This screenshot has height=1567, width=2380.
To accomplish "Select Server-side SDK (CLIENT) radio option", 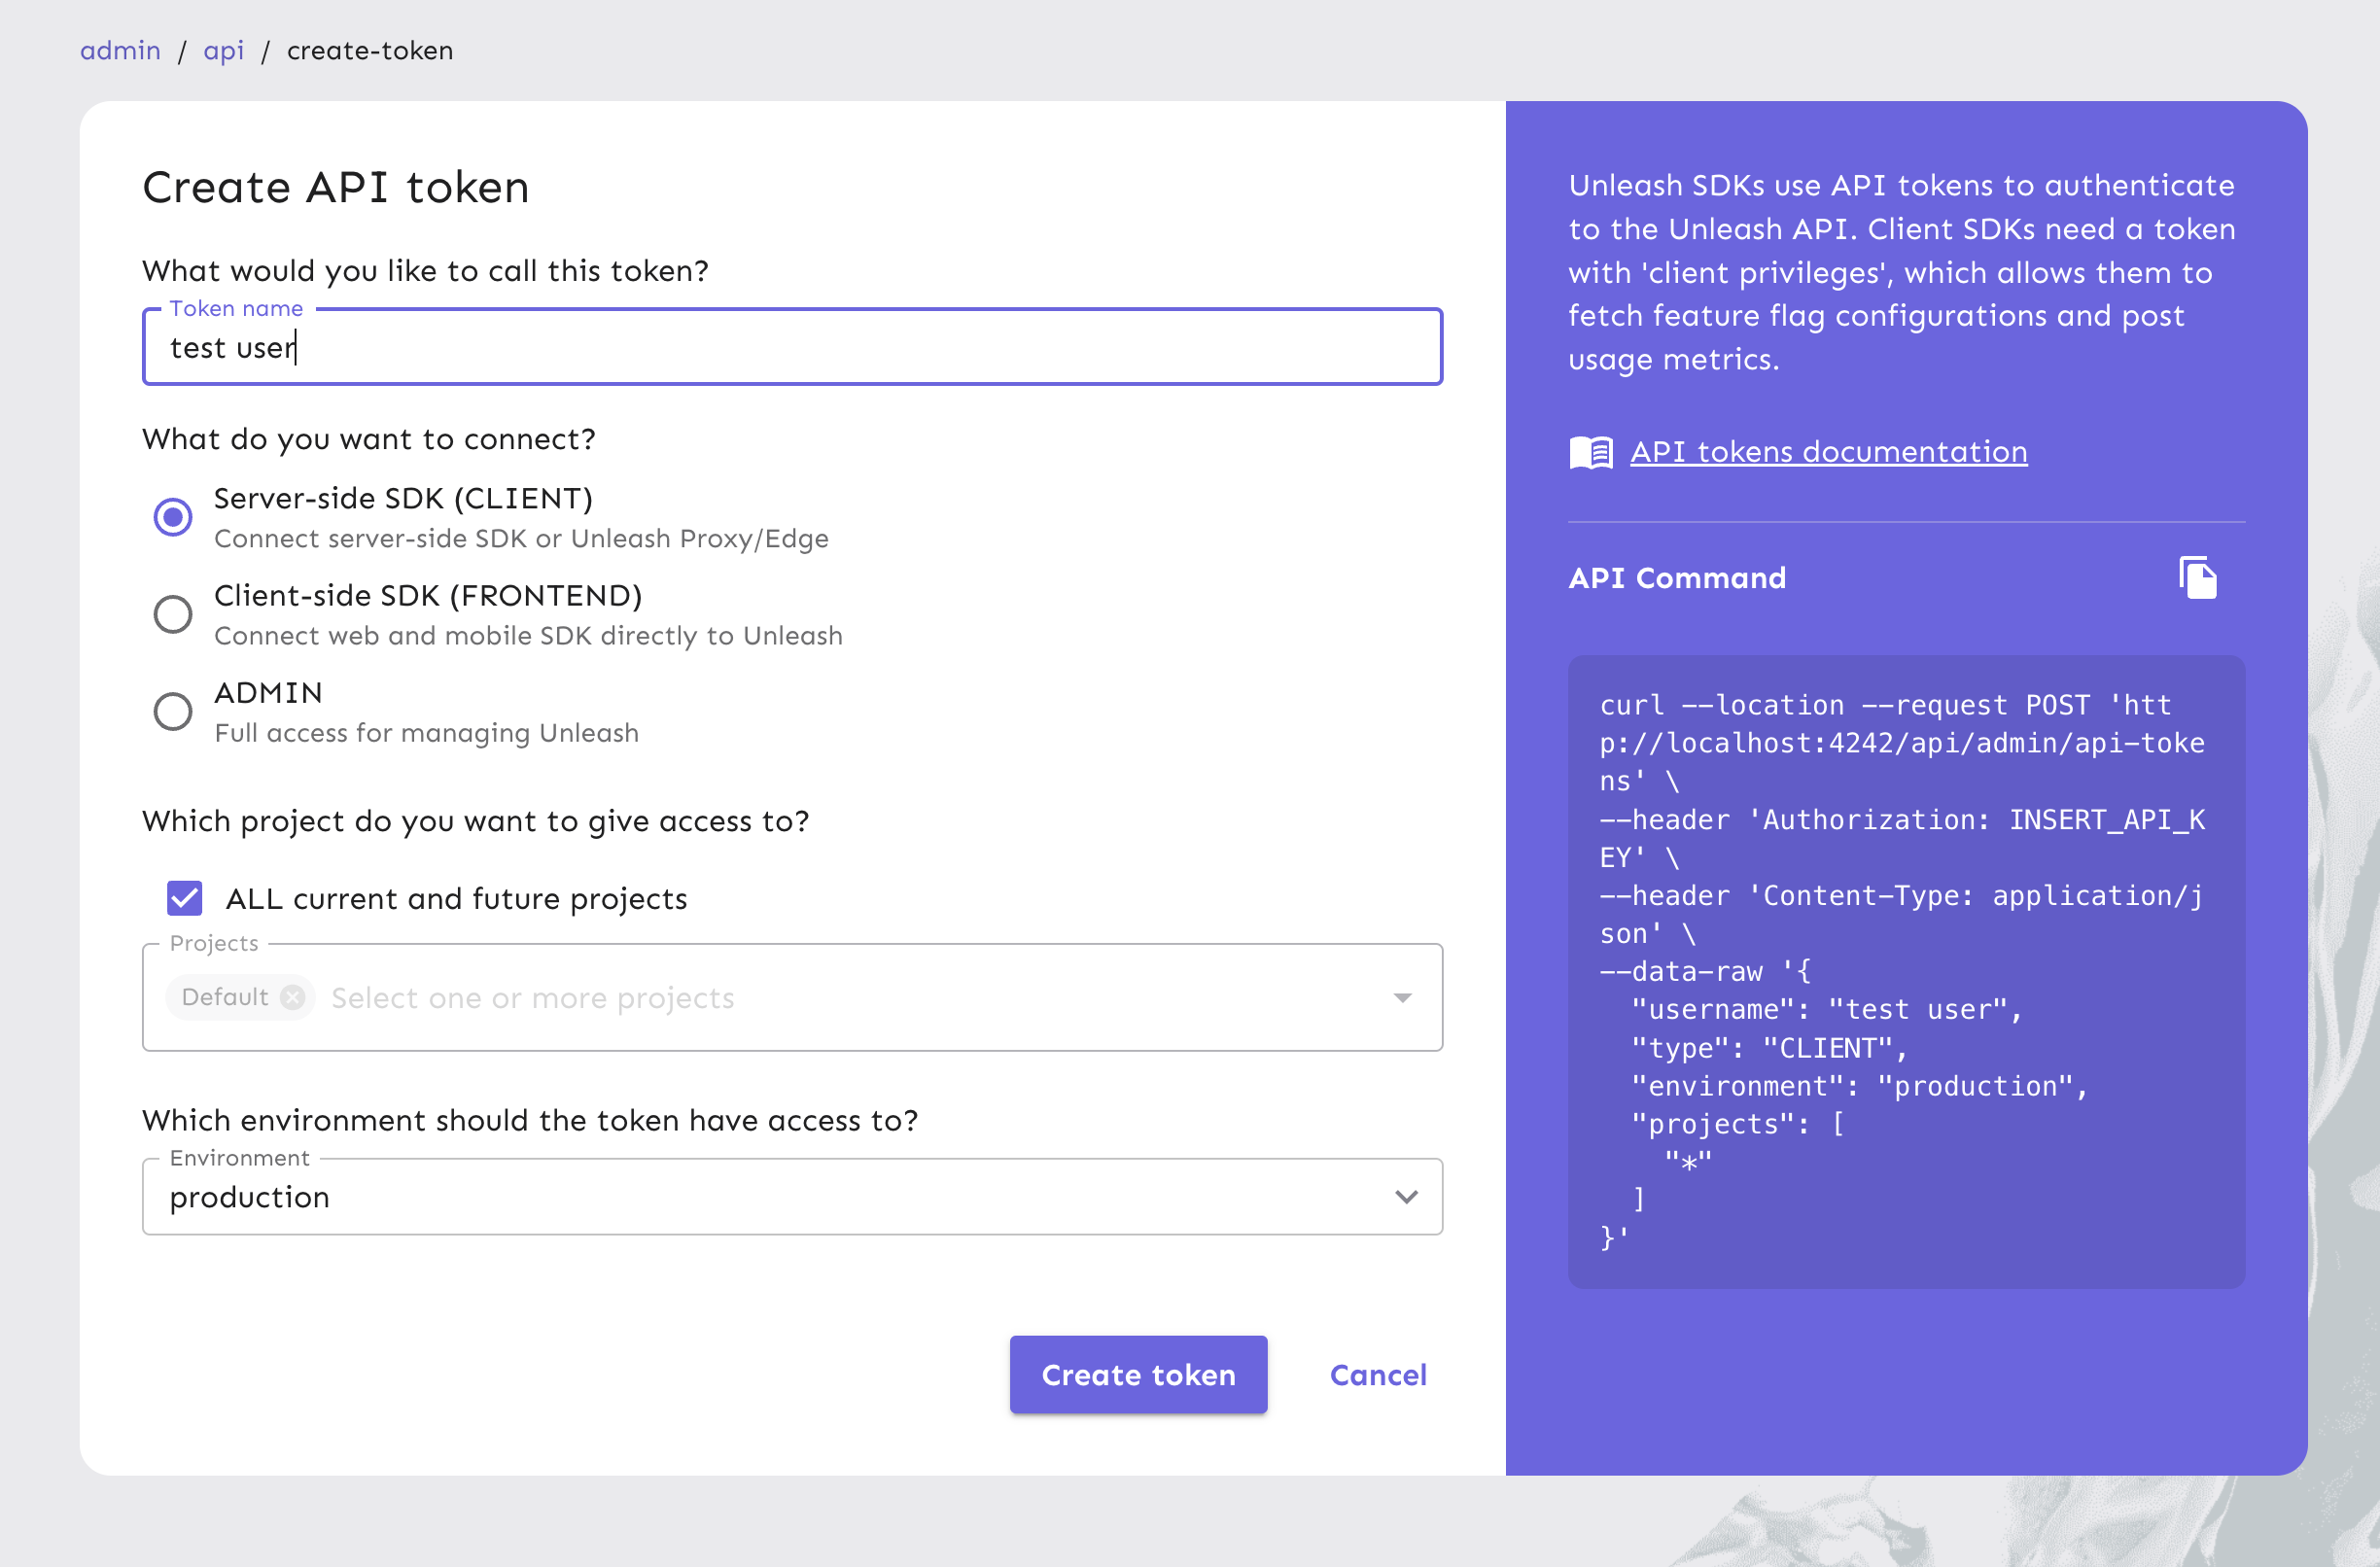I will 173,517.
